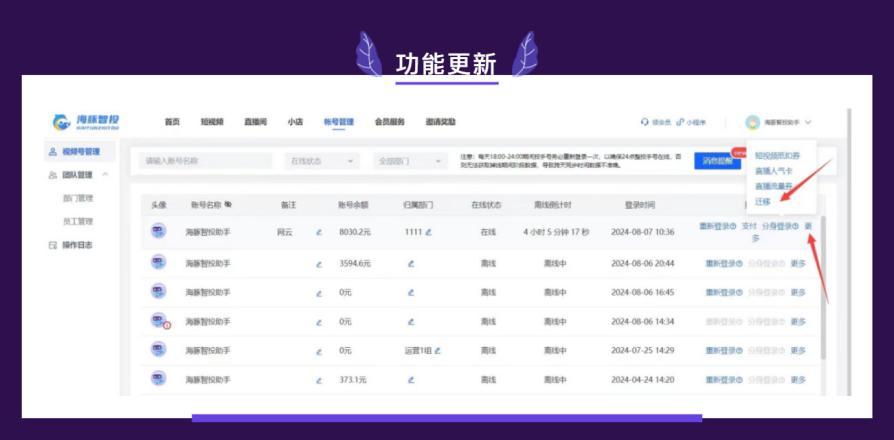The image size is (894, 440).
Task: Click department pencil in the 3594.6元 row
Action: [411, 264]
